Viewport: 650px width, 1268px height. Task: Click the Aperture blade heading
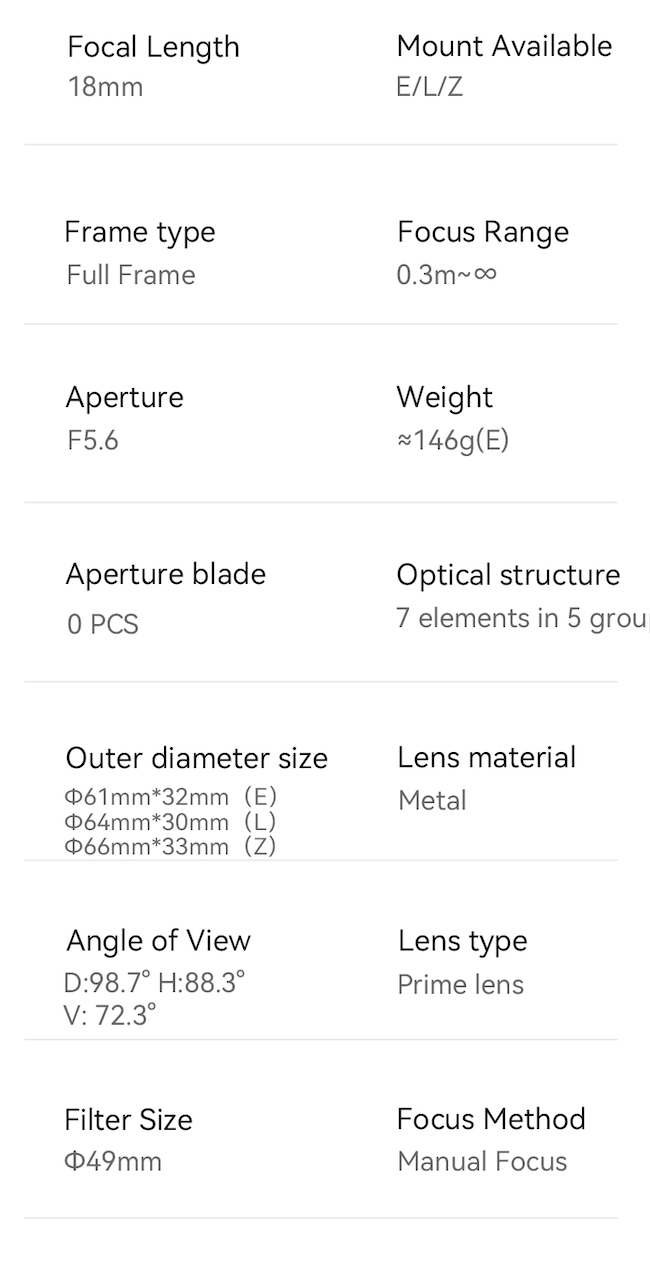[x=166, y=575]
